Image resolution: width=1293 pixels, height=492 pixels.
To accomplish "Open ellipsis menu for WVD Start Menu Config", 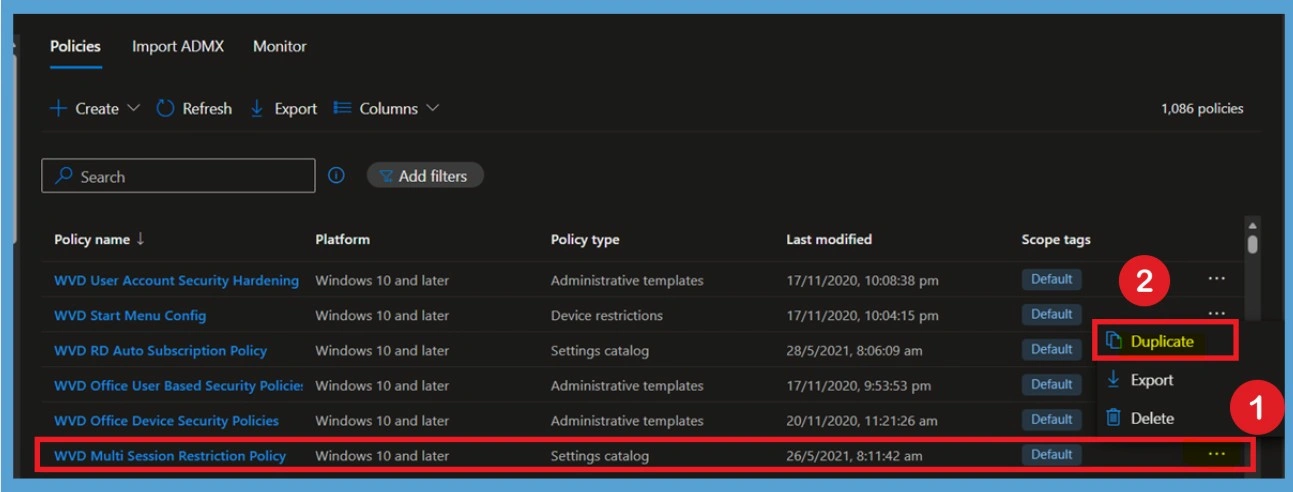I will pyautogui.click(x=1217, y=313).
